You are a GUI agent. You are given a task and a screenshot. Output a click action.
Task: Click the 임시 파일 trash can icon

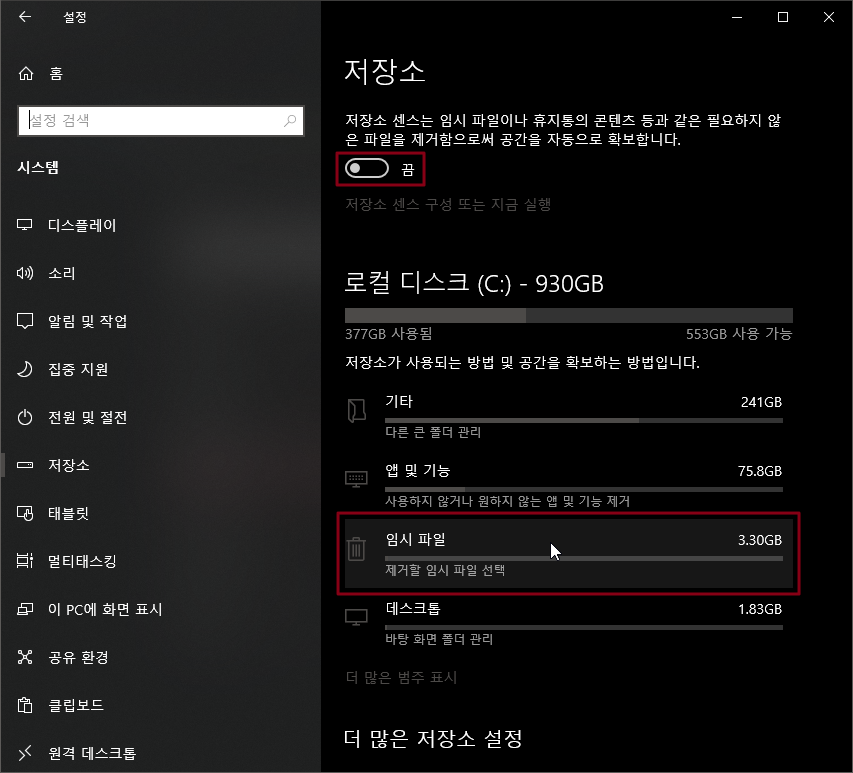[x=356, y=548]
